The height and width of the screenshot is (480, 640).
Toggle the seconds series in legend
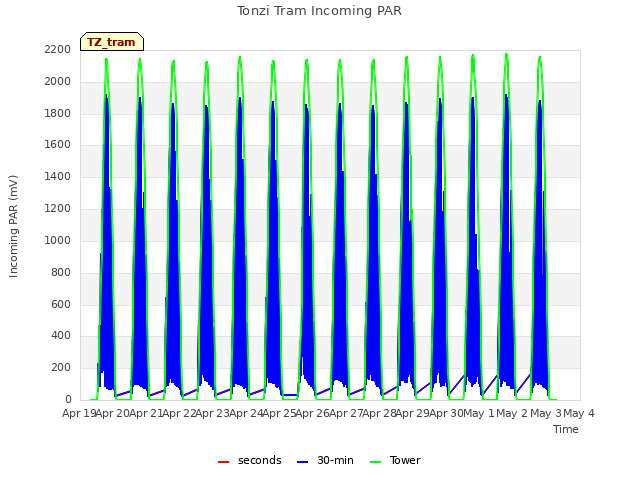249,460
